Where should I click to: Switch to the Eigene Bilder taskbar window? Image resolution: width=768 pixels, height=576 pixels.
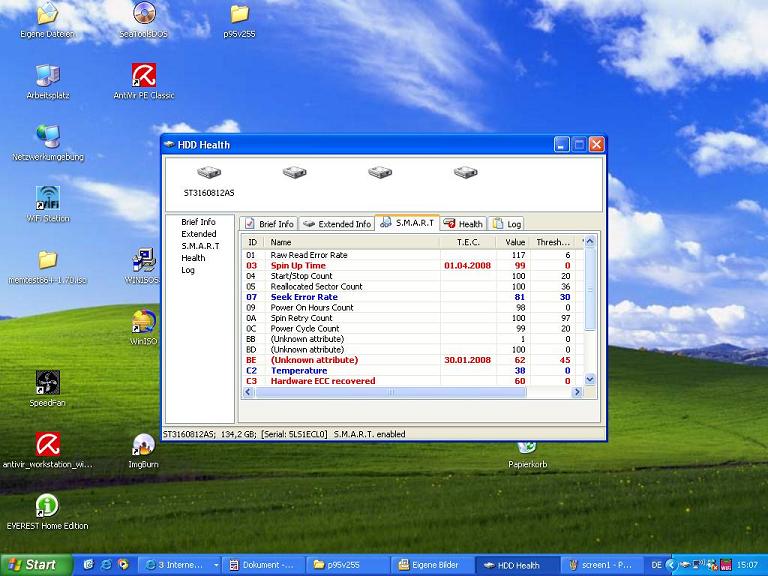(x=433, y=565)
